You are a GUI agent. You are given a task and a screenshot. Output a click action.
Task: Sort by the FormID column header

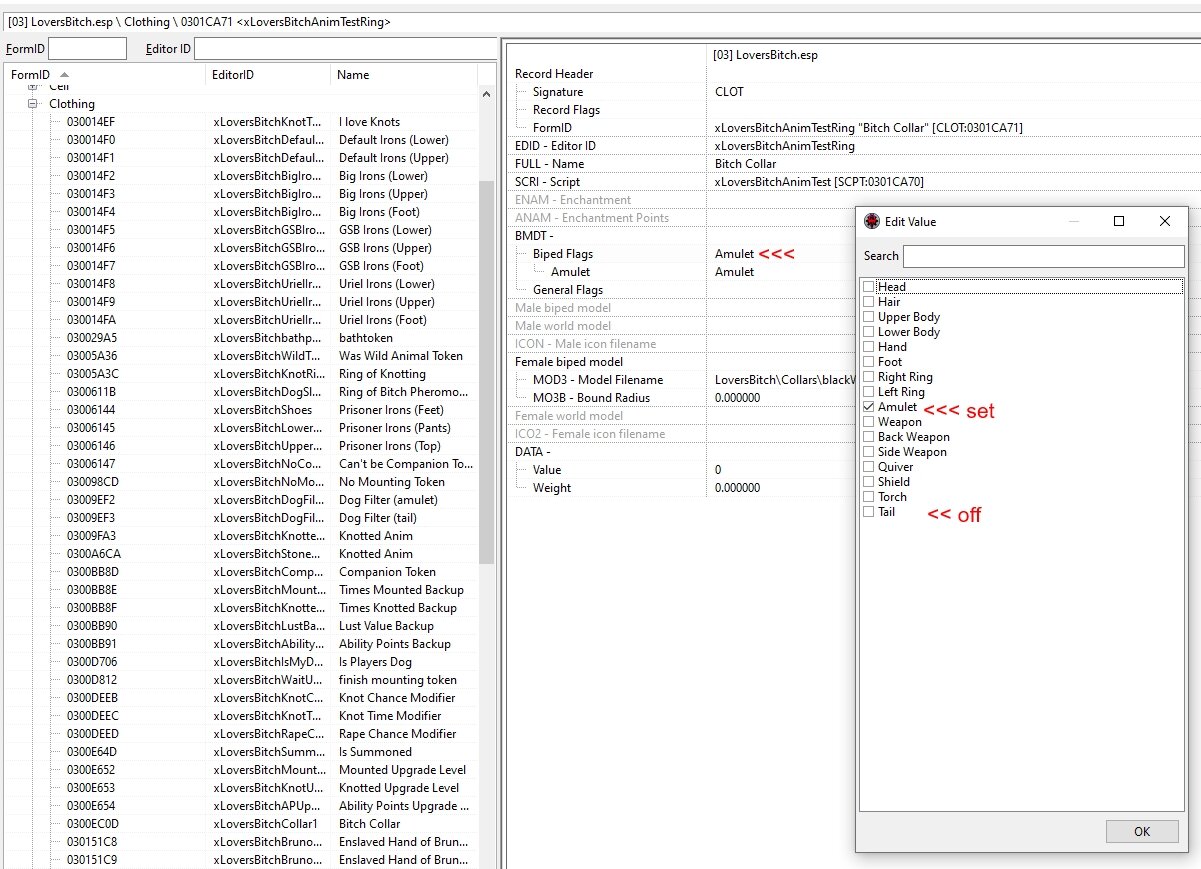pyautogui.click(x=103, y=74)
